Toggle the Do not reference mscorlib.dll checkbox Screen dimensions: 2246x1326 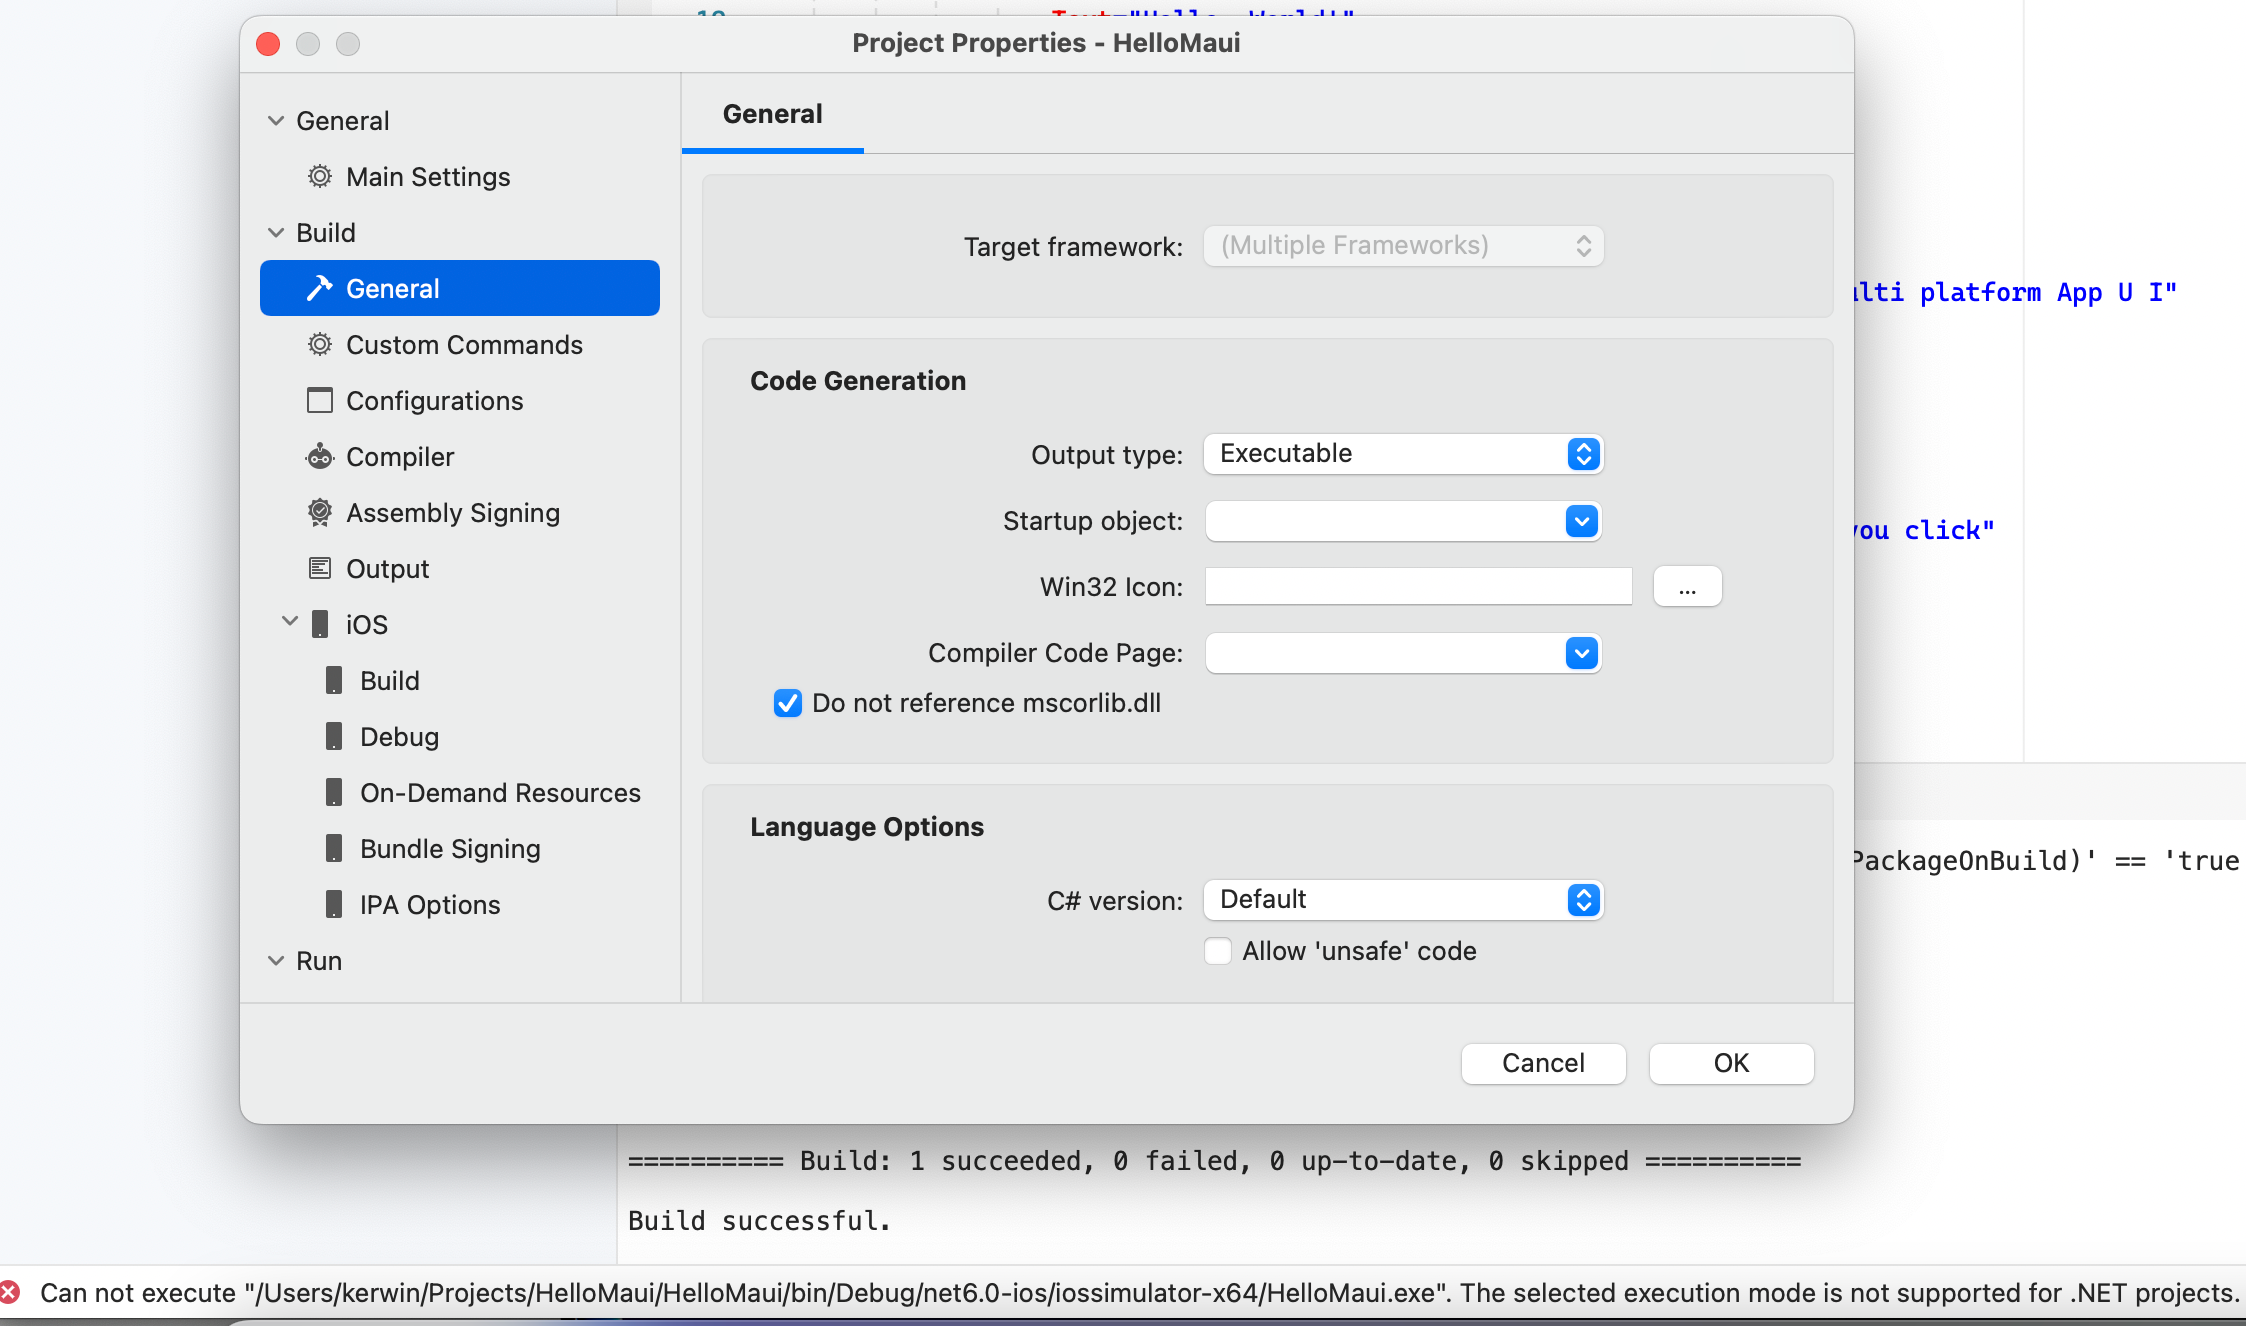tap(788, 703)
